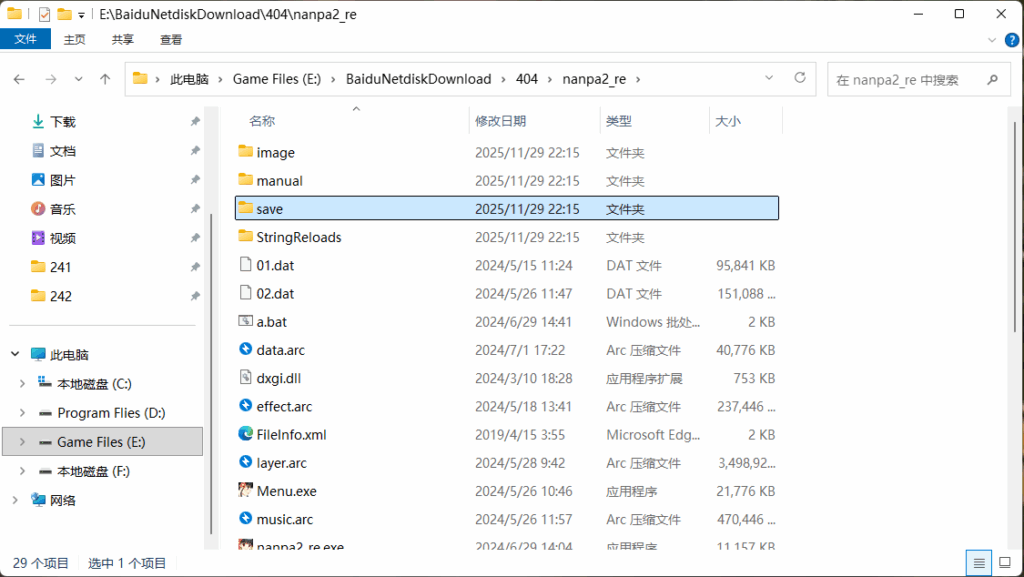Click the Downloads (下载) sidebar icon

(x=38, y=121)
